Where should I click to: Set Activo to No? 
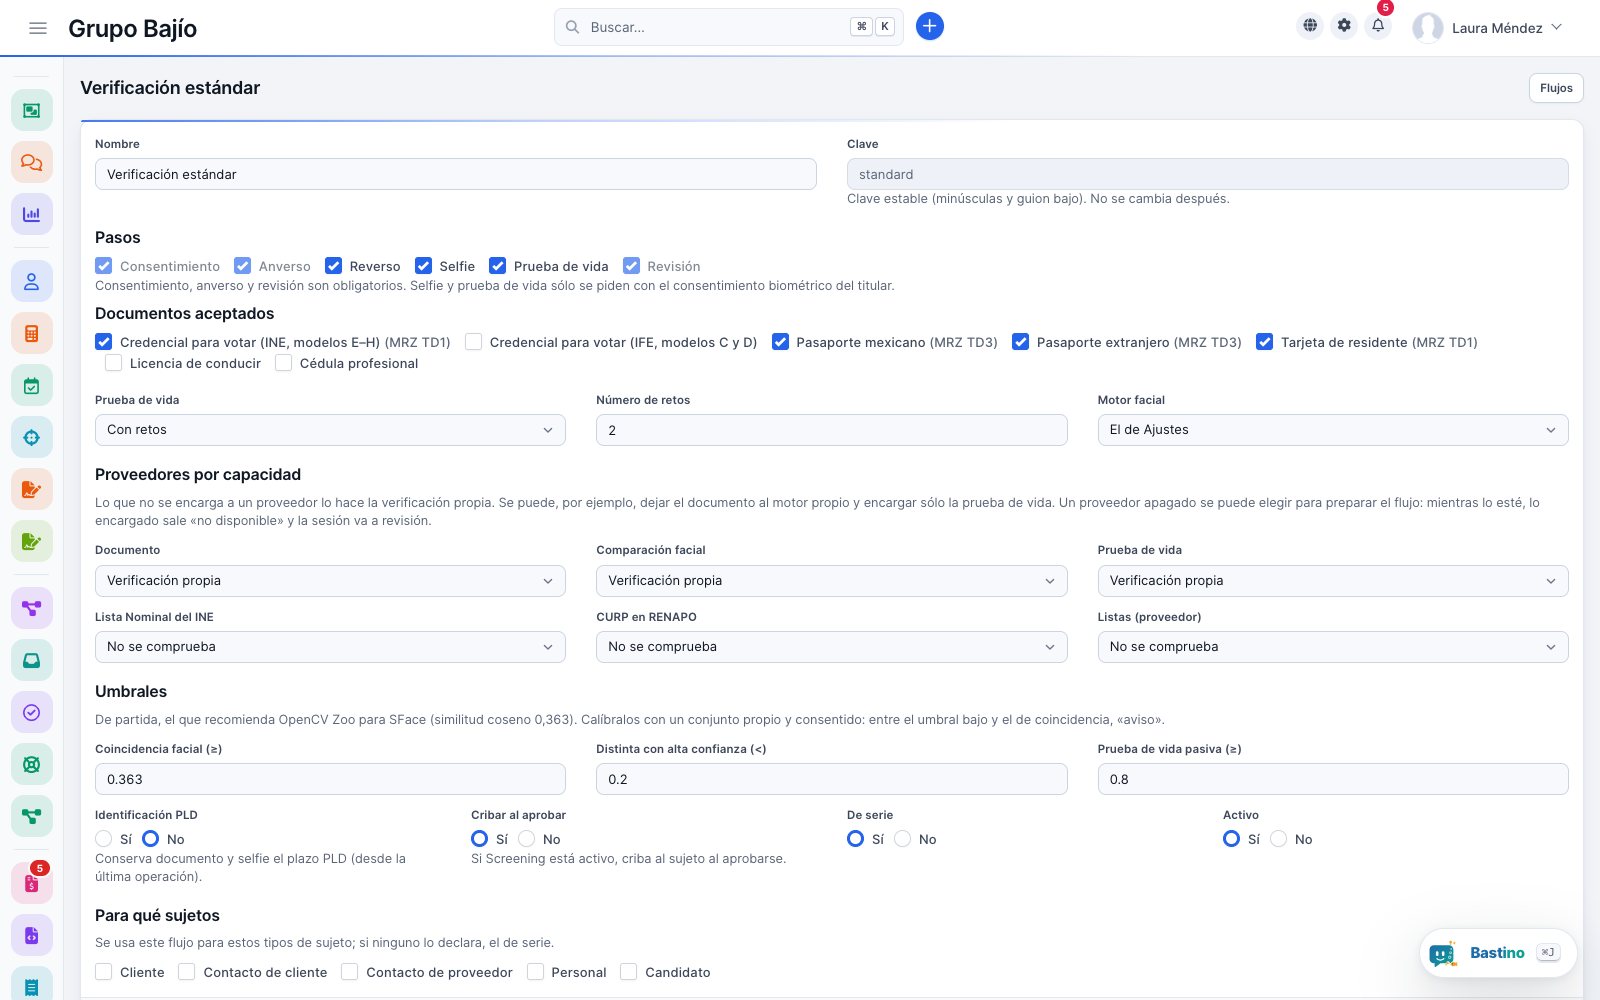[1279, 839]
